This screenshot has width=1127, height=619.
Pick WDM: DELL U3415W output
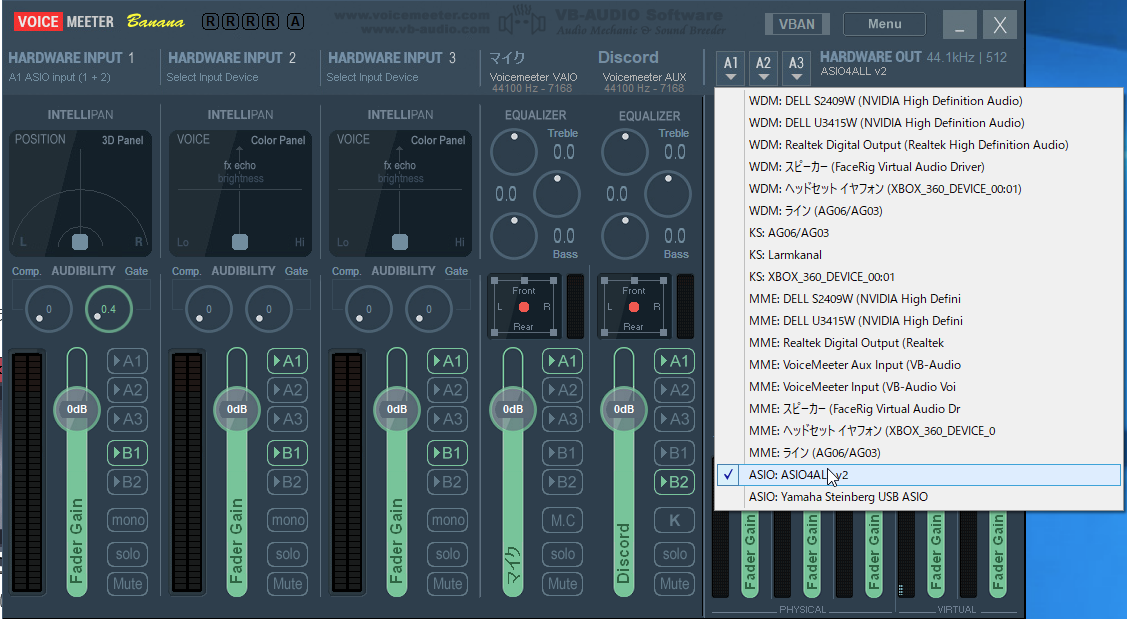(919, 123)
